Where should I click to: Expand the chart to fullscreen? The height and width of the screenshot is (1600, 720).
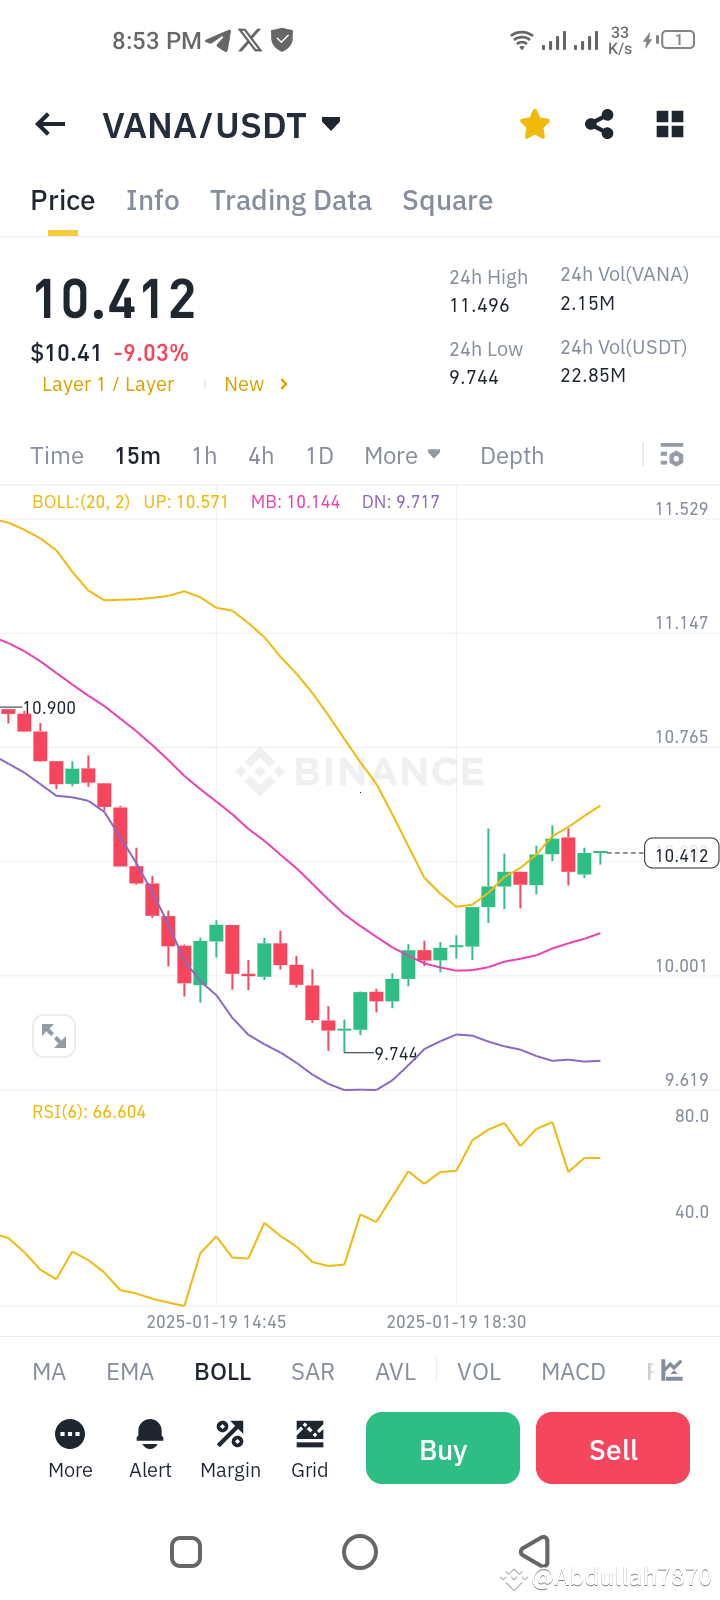click(x=54, y=1035)
